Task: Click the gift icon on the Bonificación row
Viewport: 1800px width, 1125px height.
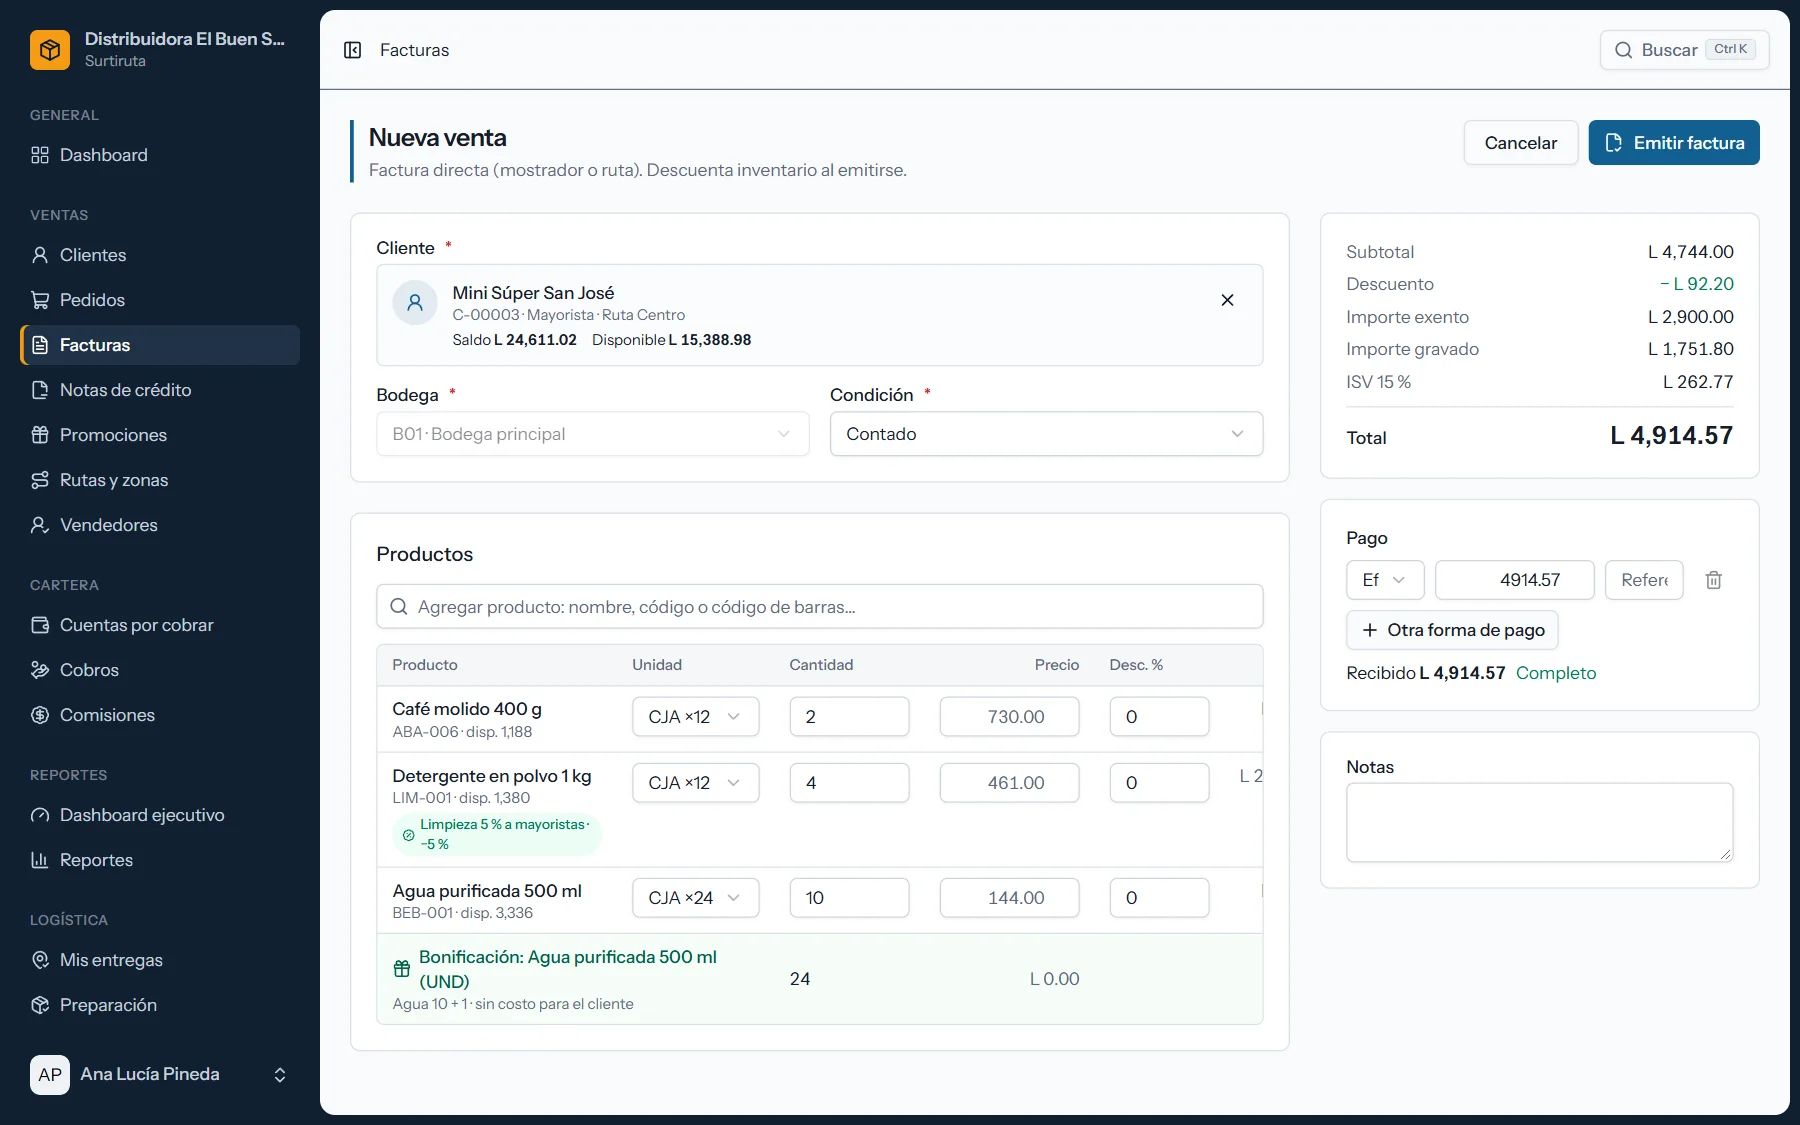Action: tap(402, 968)
